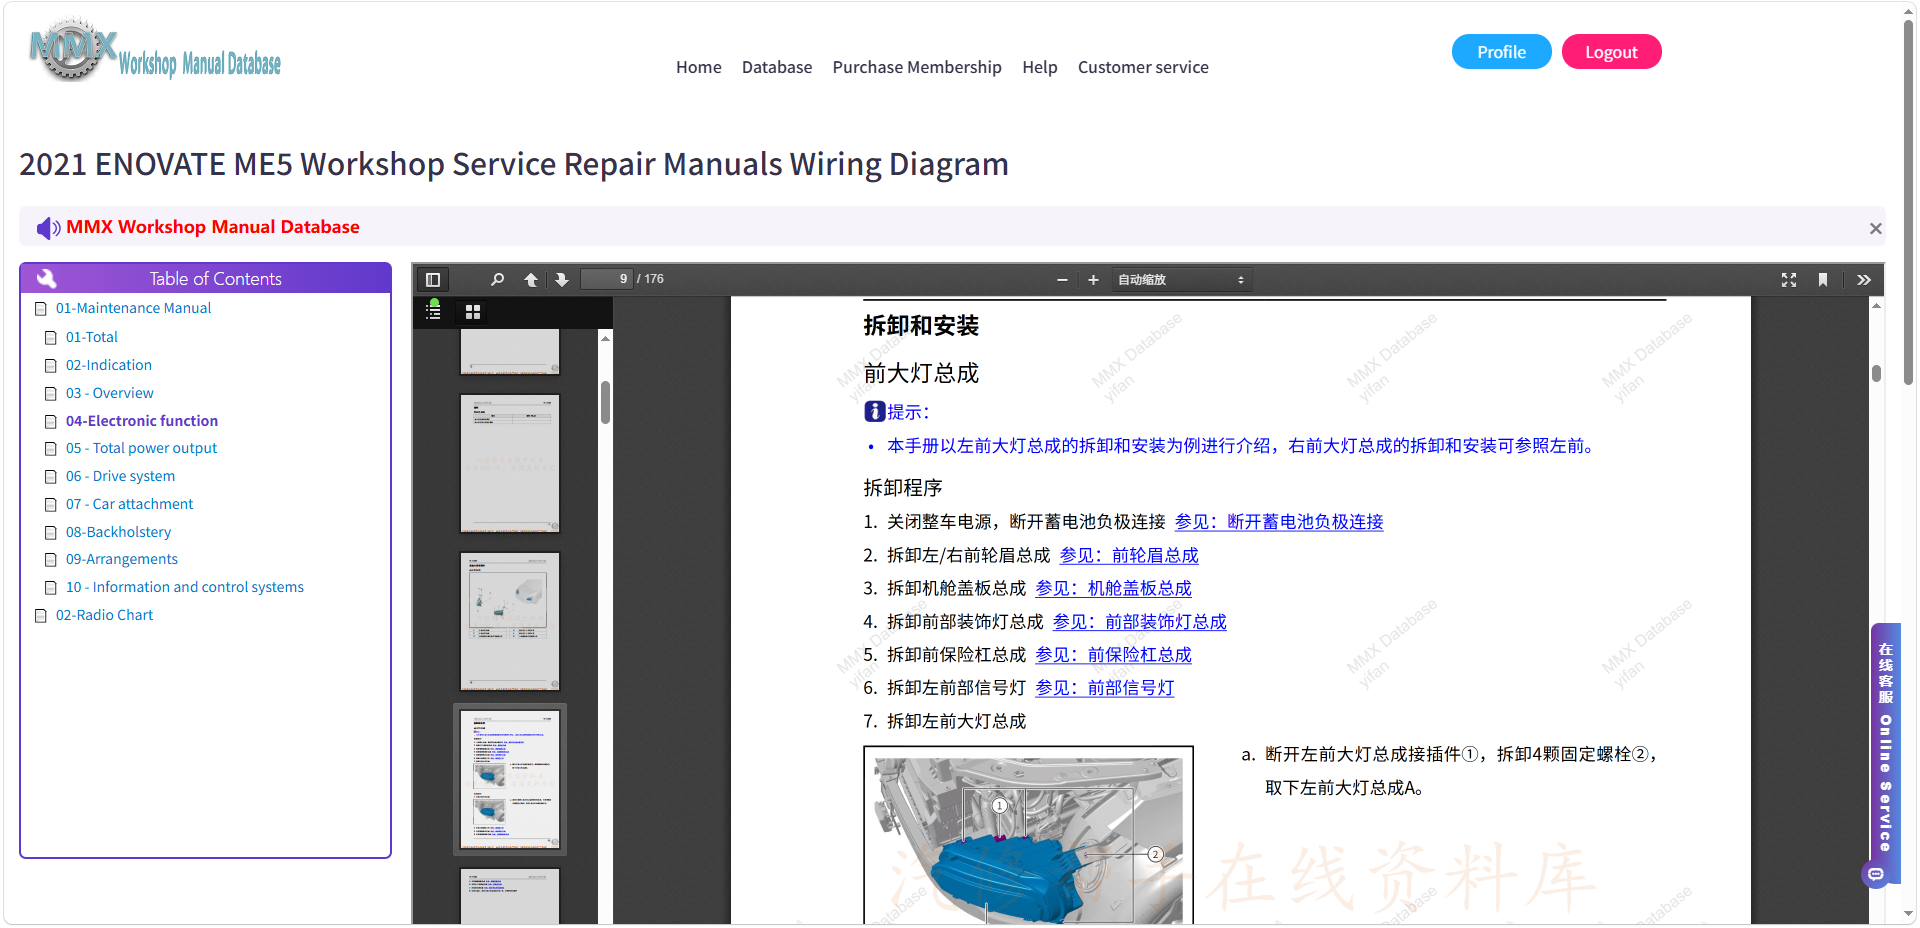
Task: Go to the next PDF page
Action: coord(562,280)
